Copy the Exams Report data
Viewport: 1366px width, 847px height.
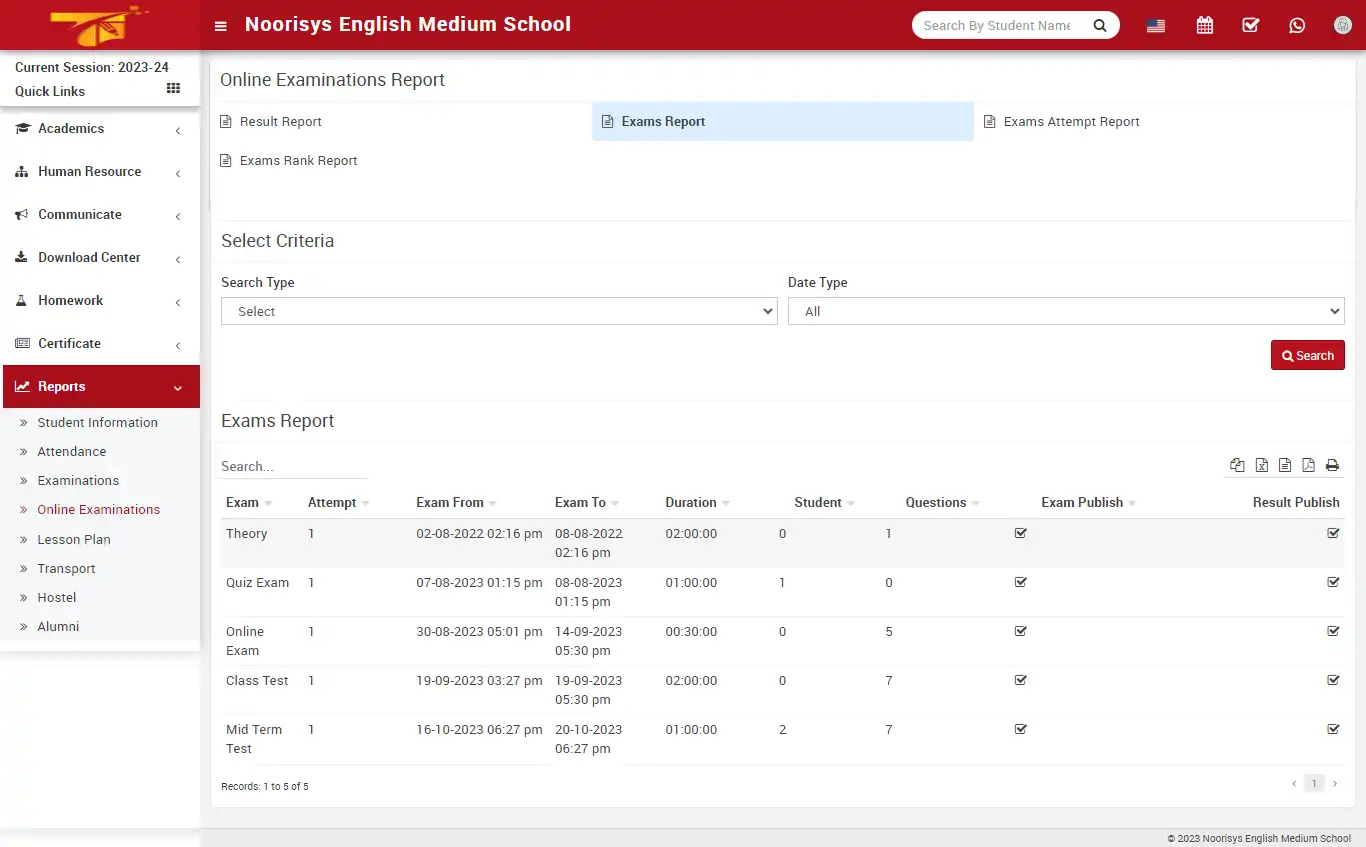1237,465
